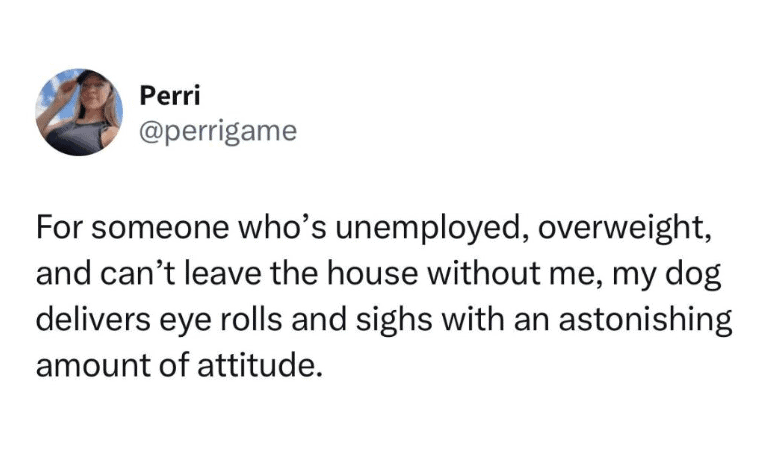The height and width of the screenshot is (474, 782).
Task: Open the Perri display name link
Action: pos(169,96)
